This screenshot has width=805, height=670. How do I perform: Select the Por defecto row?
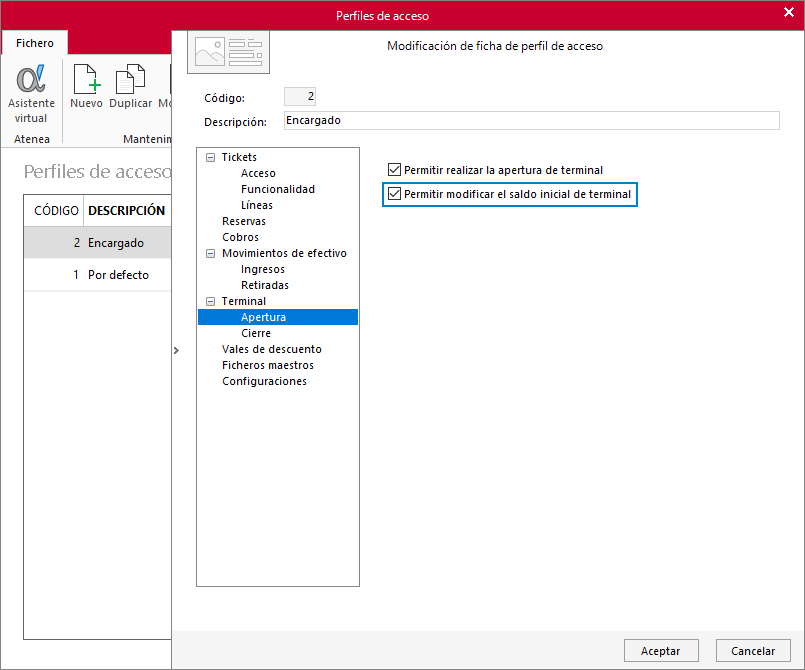[x=98, y=275]
